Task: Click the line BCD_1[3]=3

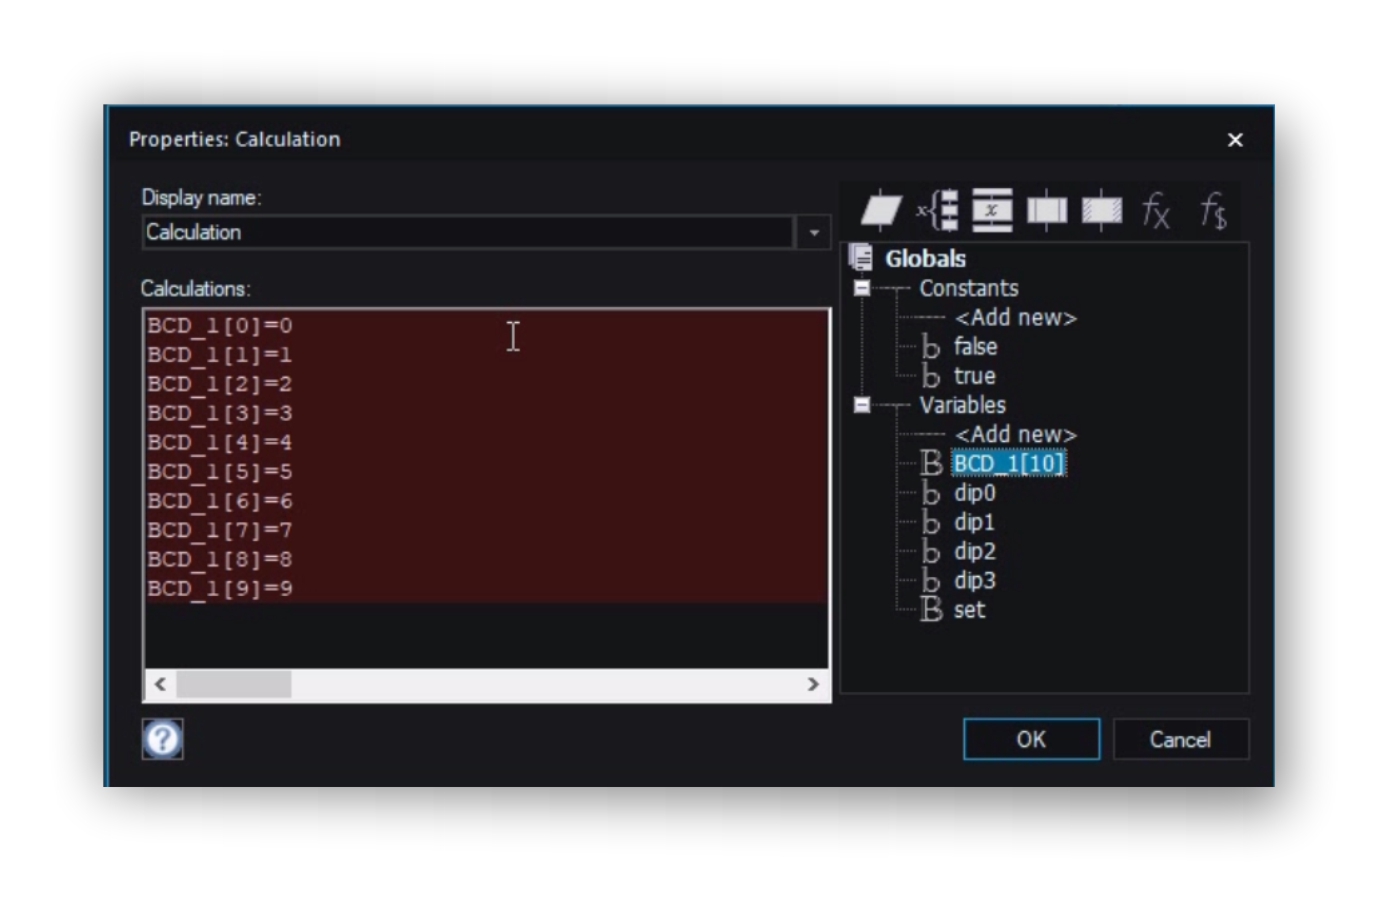Action: tap(220, 413)
